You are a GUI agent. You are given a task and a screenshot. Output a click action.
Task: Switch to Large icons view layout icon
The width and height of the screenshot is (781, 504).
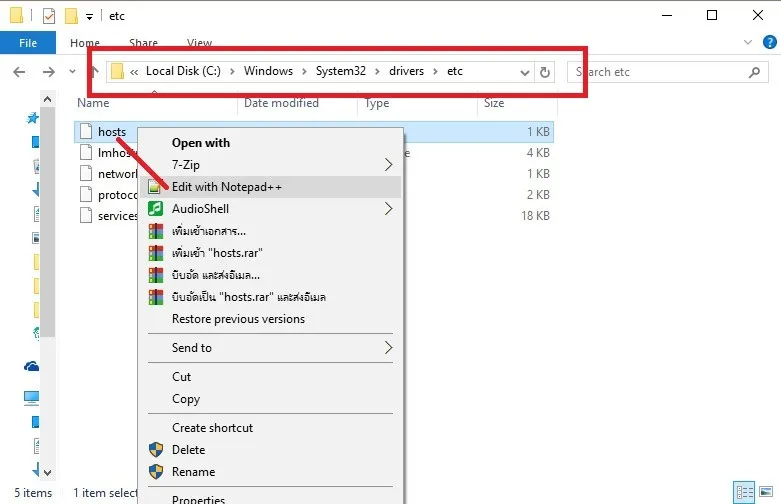point(766,492)
